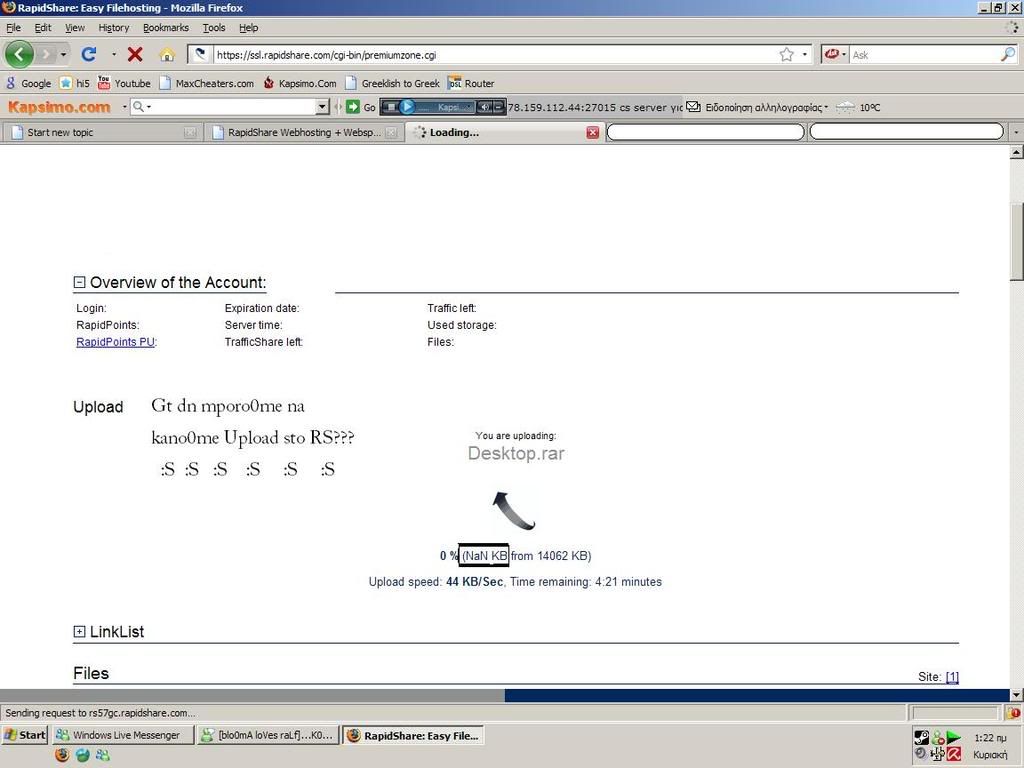This screenshot has width=1024, height=768.
Task: Expand the LinkList section
Action: tap(80, 632)
